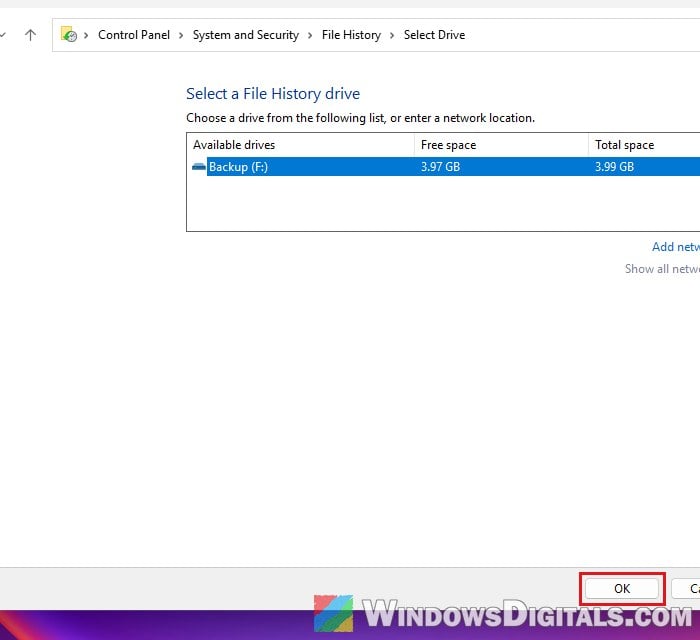This screenshot has width=700, height=640.
Task: Expand chevron before Control Panel breadcrumb
Action: (x=86, y=35)
